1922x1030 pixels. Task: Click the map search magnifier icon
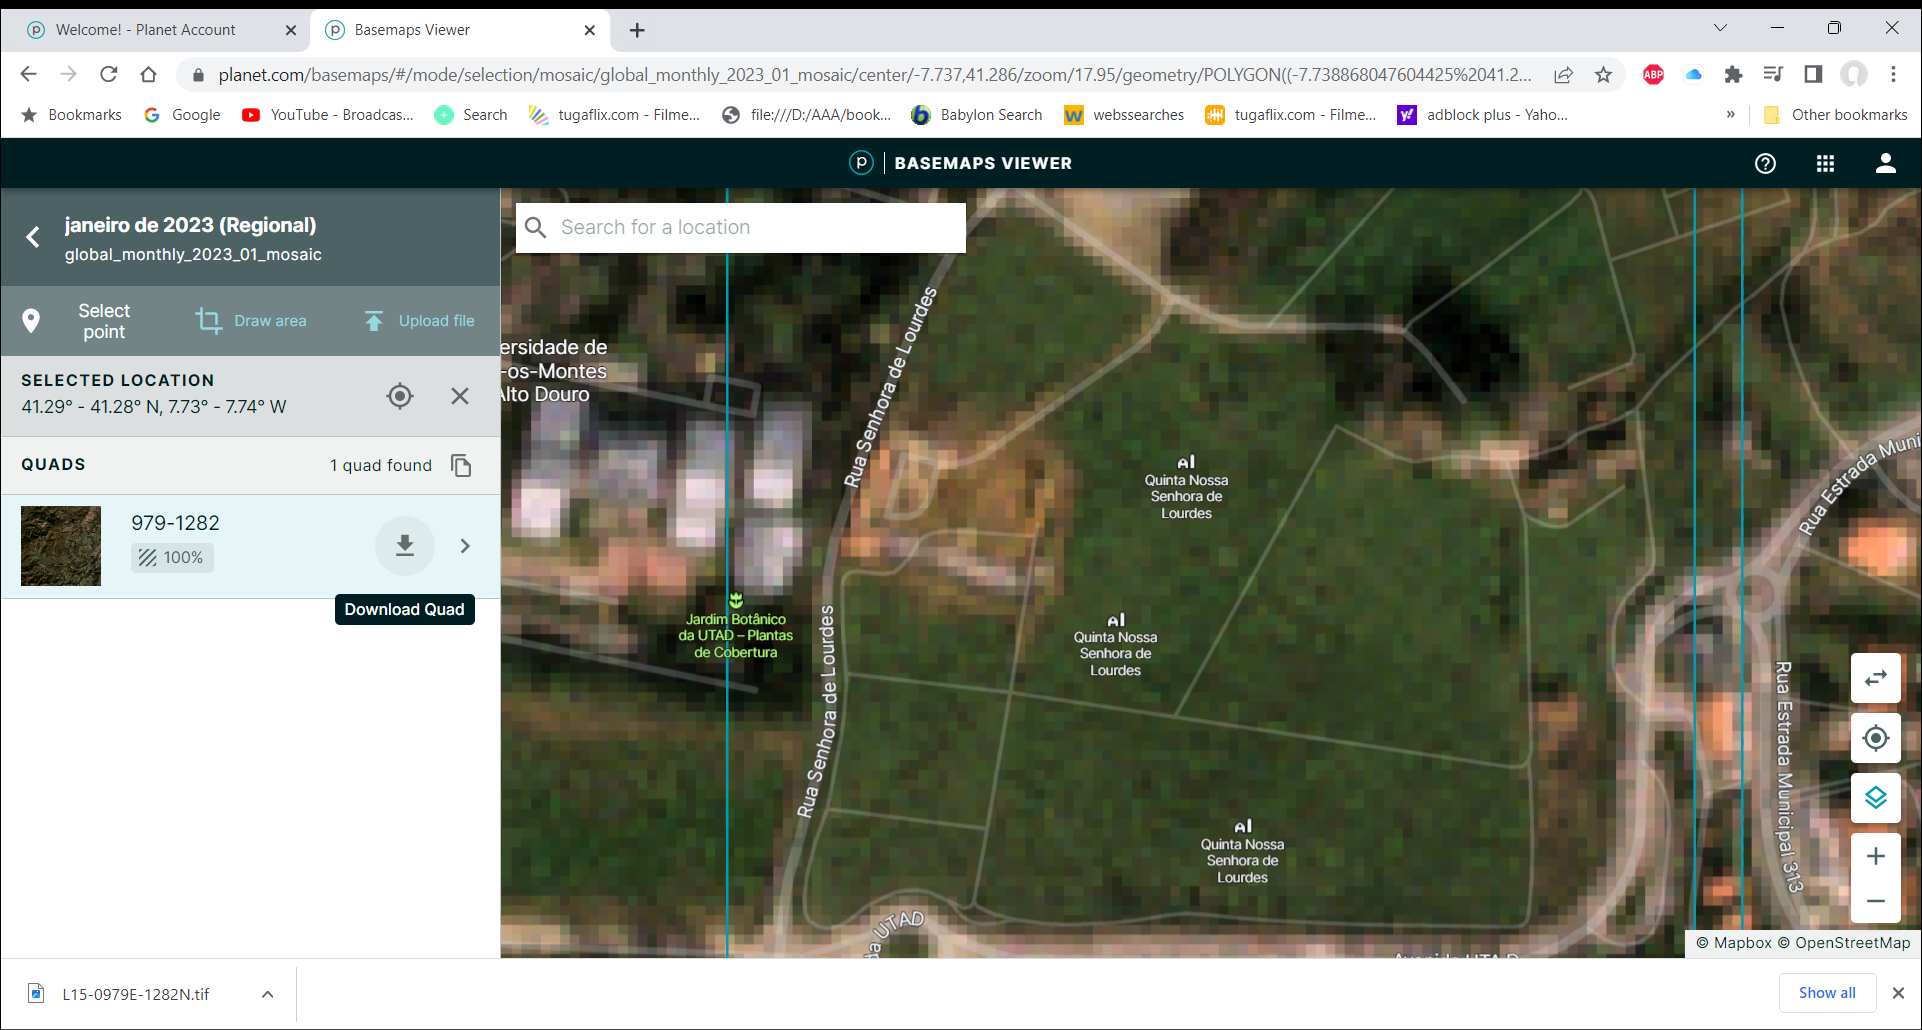click(536, 228)
